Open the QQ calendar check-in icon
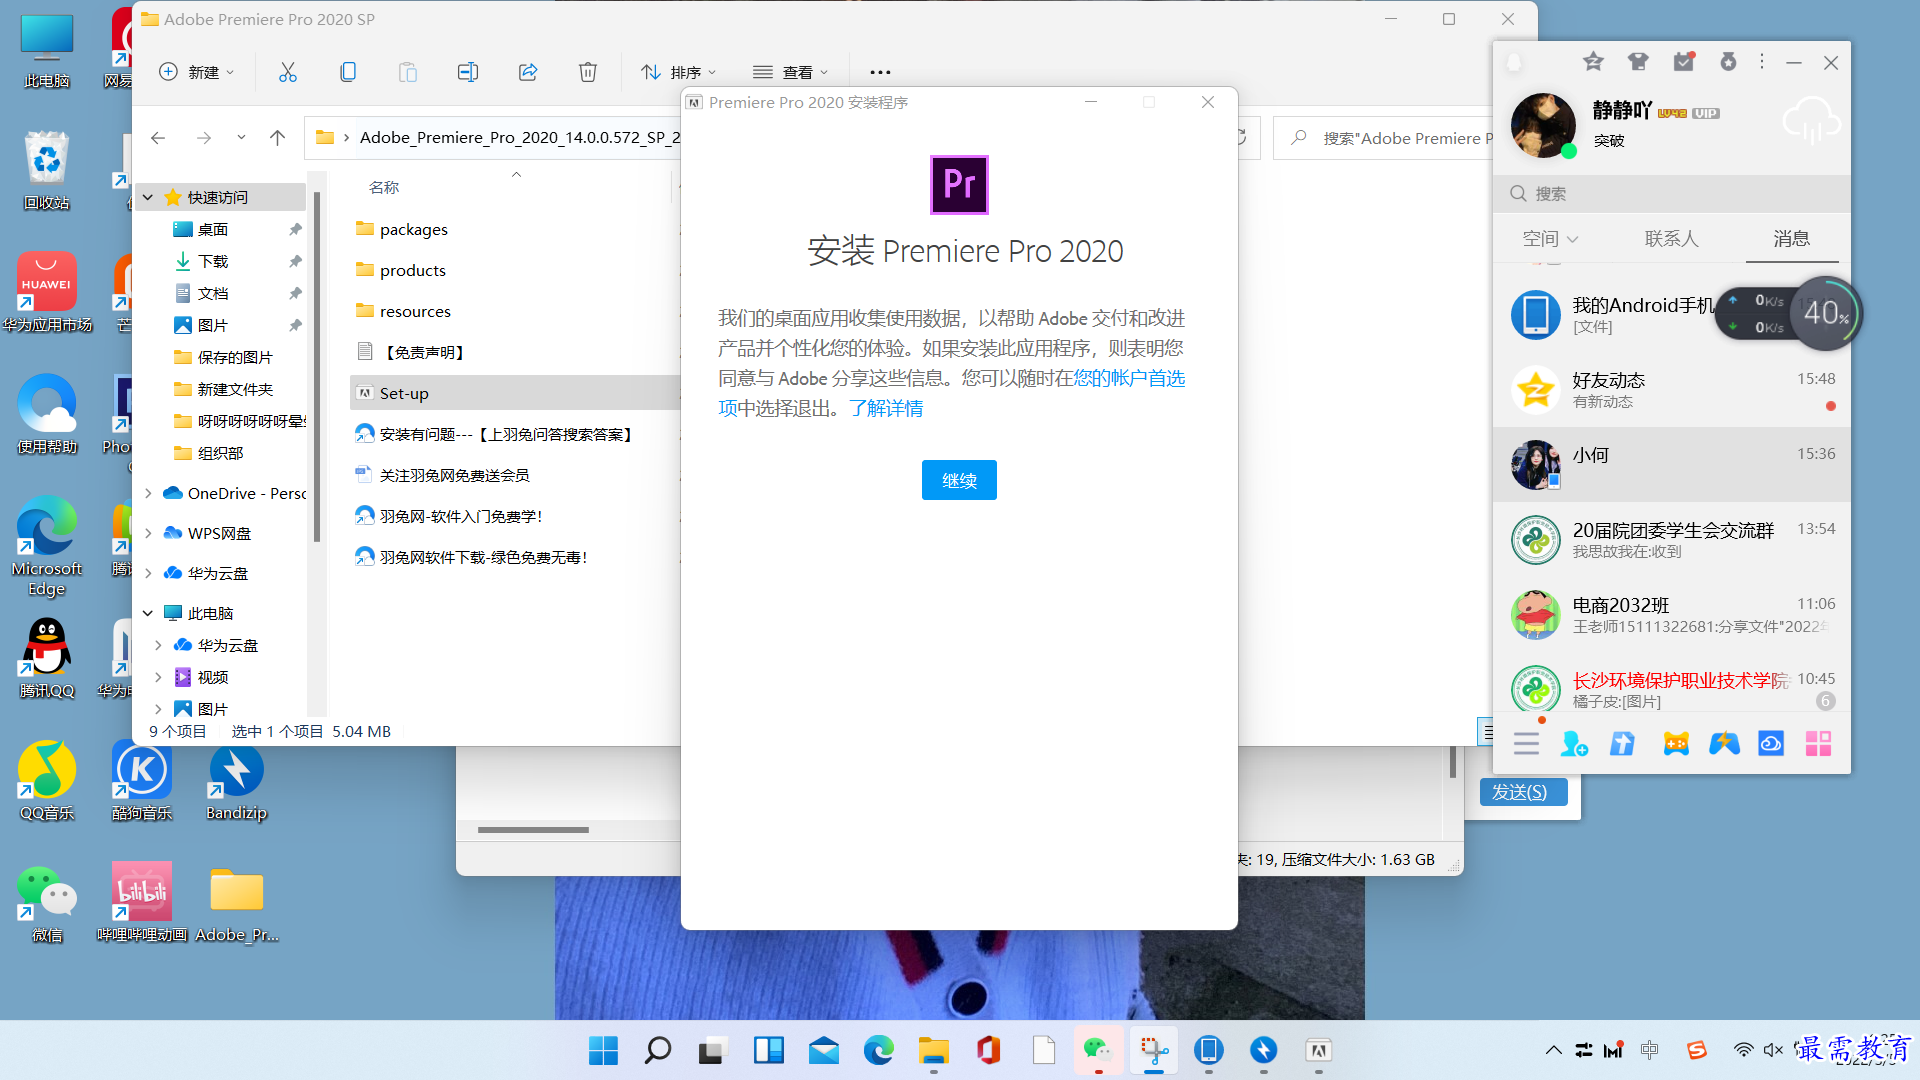This screenshot has width=1920, height=1080. pyautogui.click(x=1685, y=62)
